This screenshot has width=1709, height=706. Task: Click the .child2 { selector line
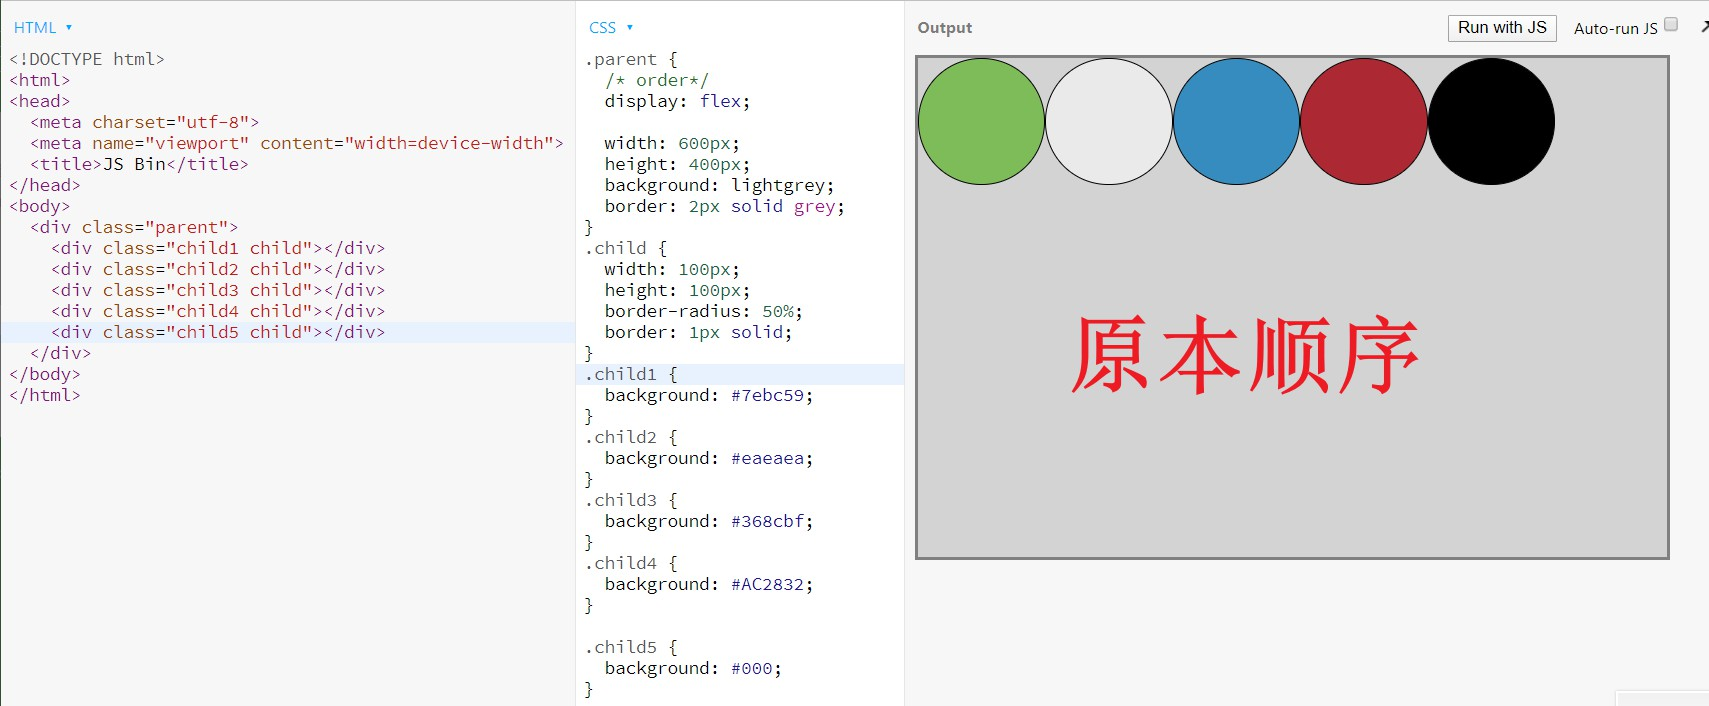(631, 437)
